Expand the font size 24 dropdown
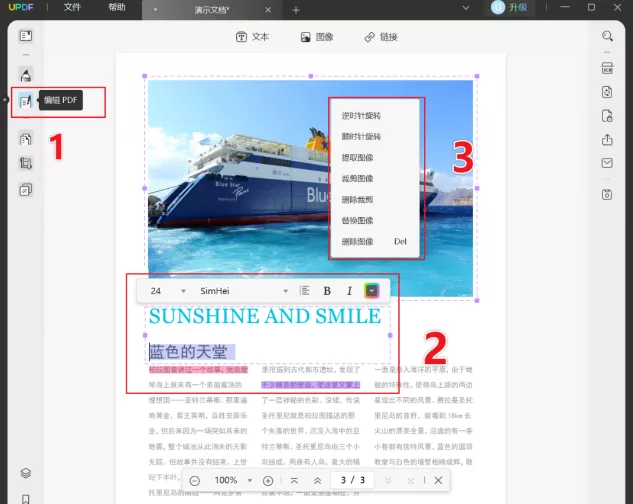Screen dimensions: 633x504 point(183,291)
